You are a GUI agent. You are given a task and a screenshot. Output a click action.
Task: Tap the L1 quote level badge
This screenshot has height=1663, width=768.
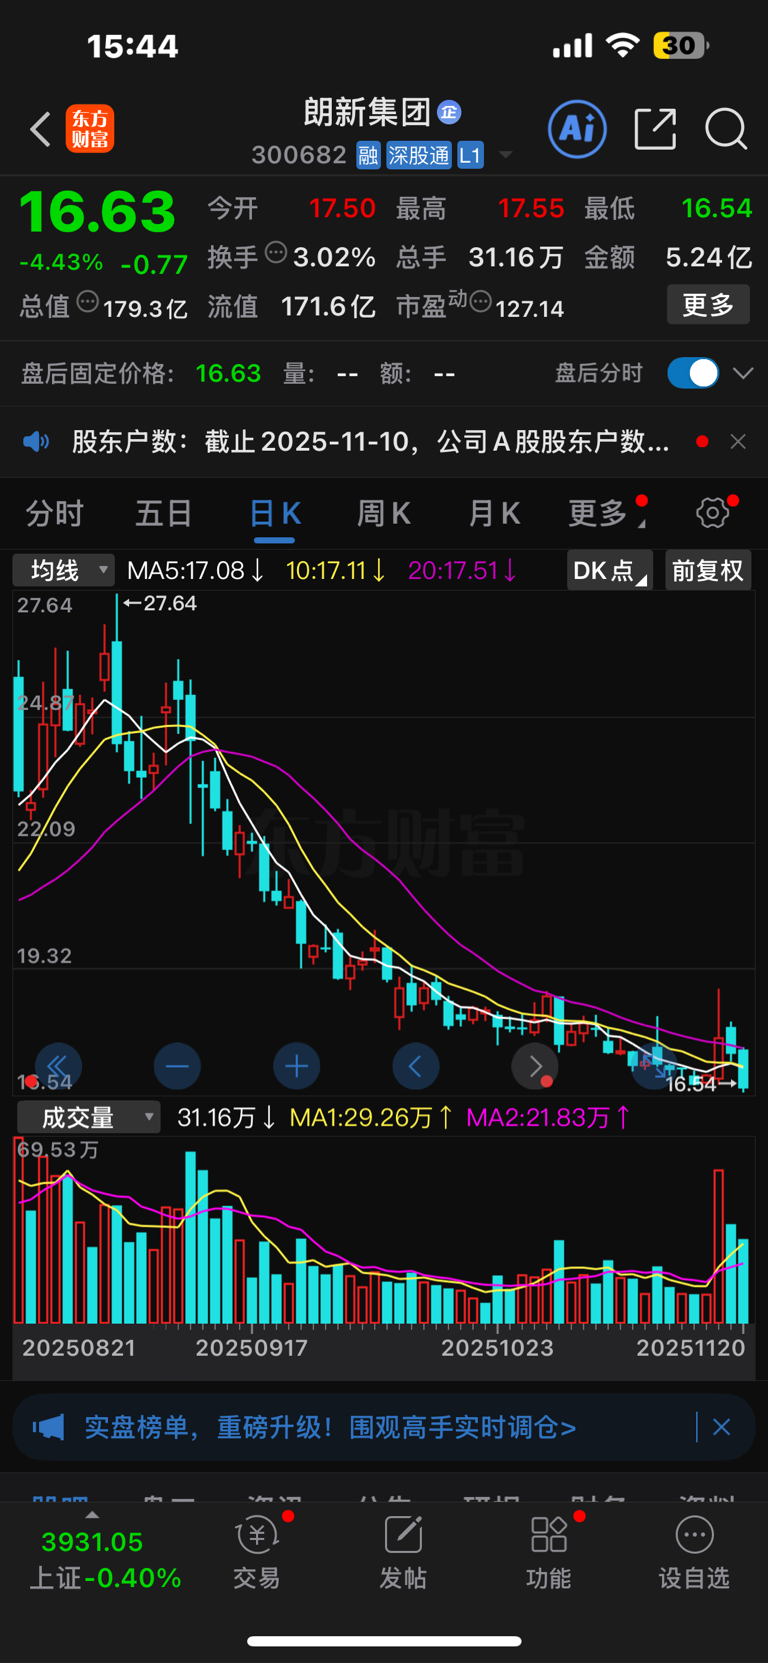click(470, 155)
